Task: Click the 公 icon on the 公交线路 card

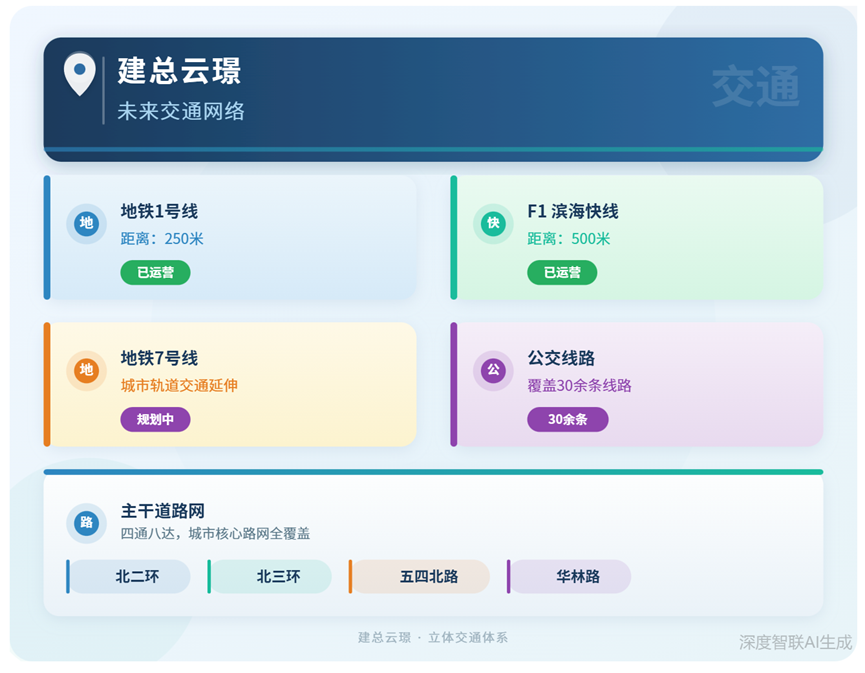Action: click(x=493, y=371)
